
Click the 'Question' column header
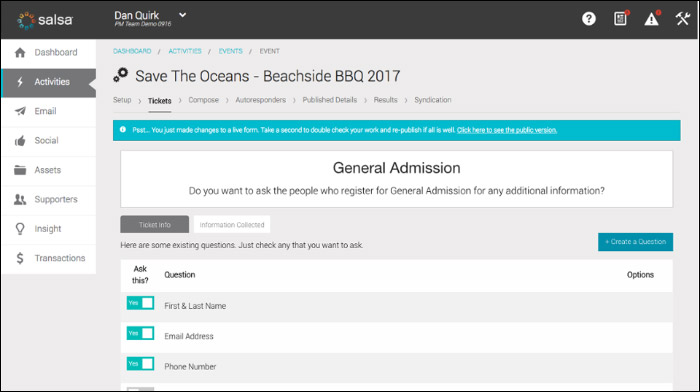179,275
